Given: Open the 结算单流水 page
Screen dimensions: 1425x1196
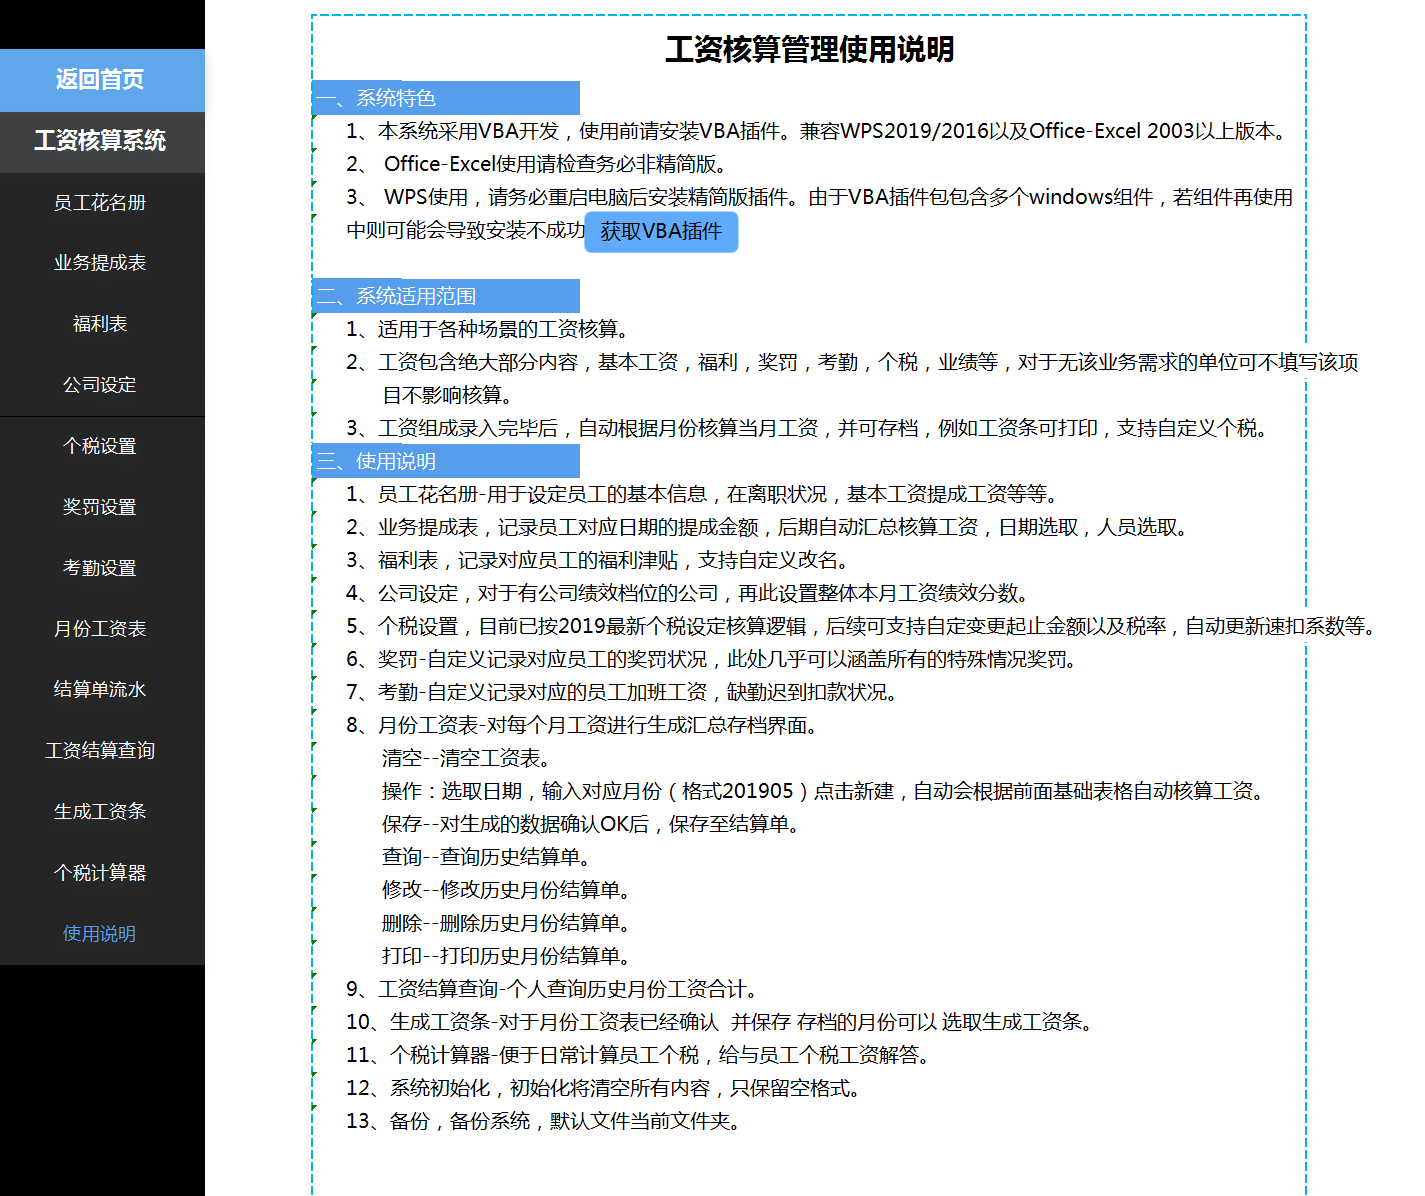Looking at the screenshot, I should point(100,689).
